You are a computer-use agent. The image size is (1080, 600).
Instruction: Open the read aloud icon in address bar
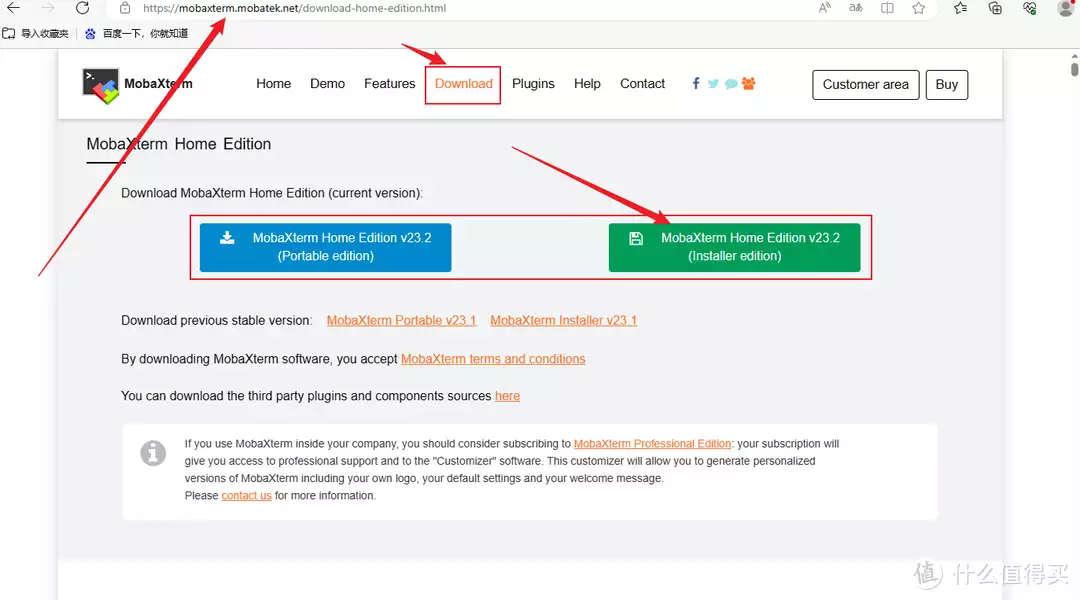(x=824, y=8)
